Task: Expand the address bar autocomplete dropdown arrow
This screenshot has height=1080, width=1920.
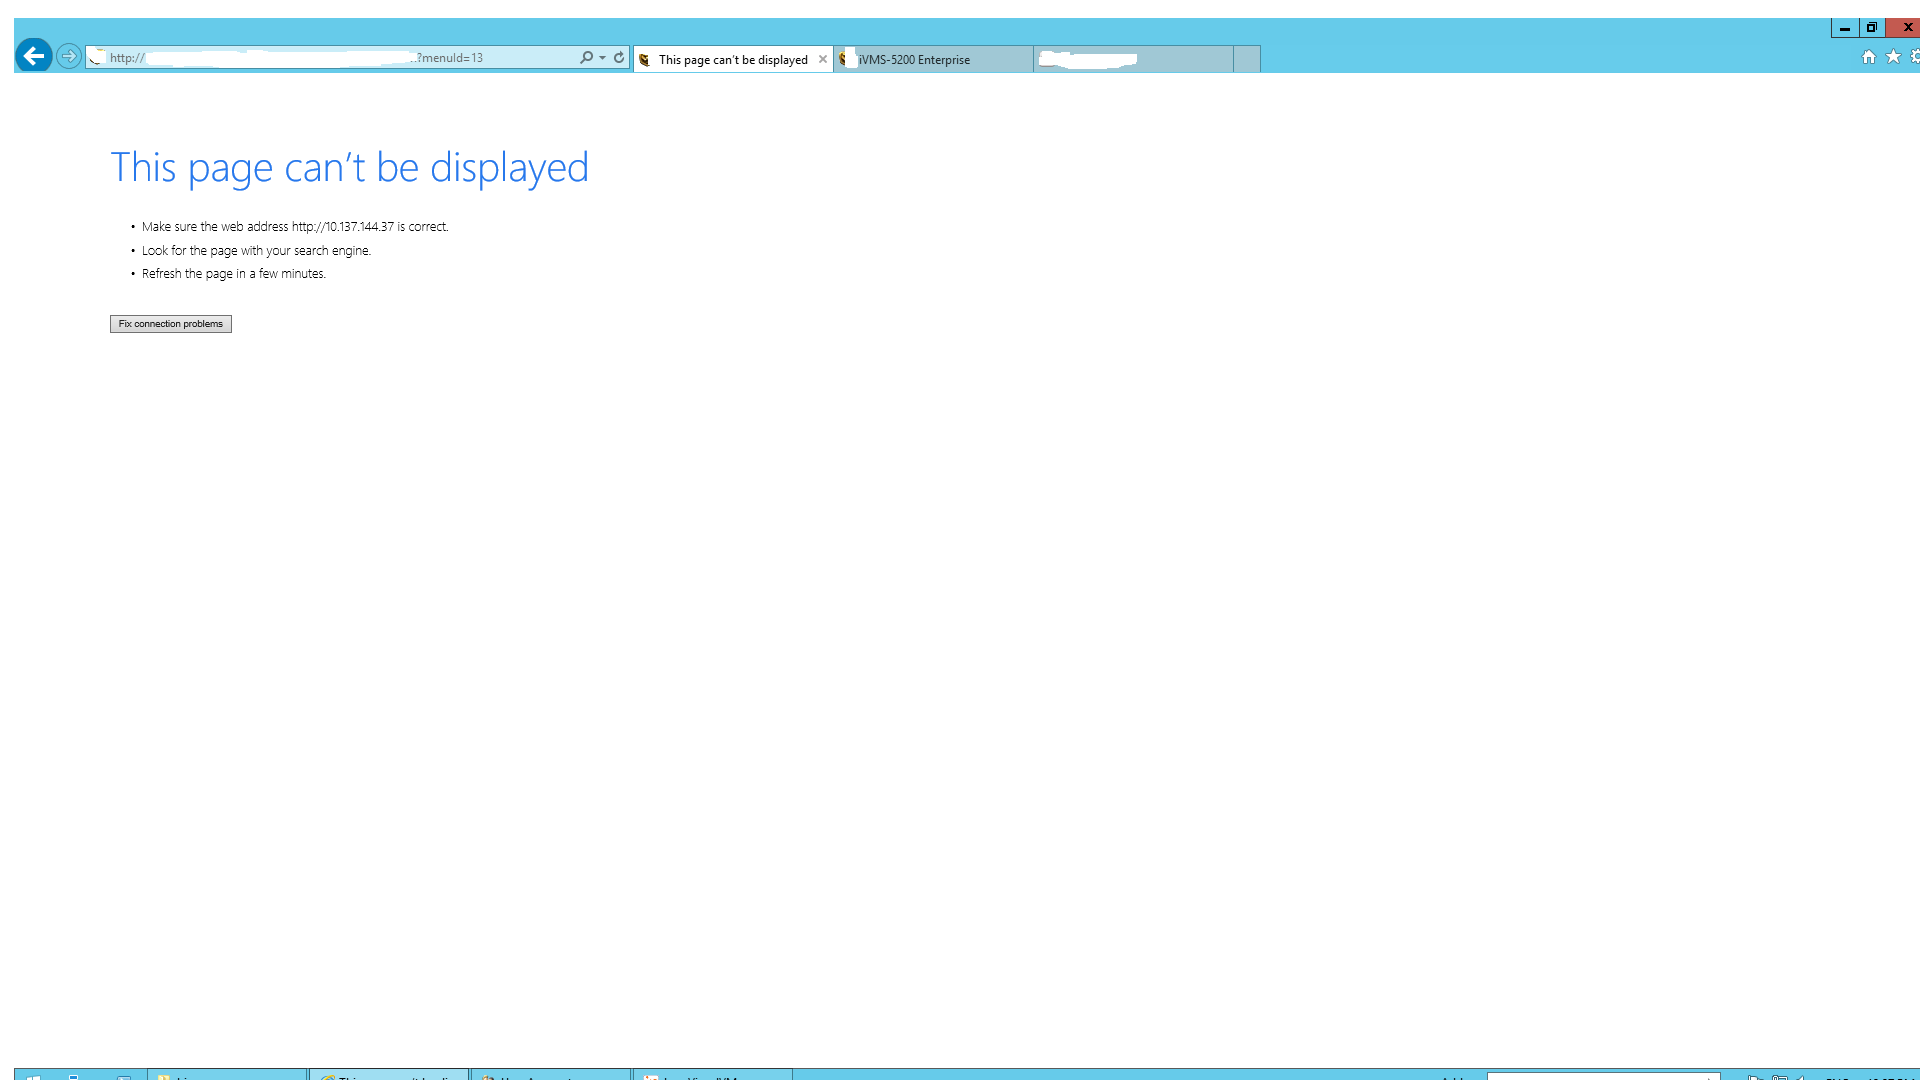Action: 602,58
